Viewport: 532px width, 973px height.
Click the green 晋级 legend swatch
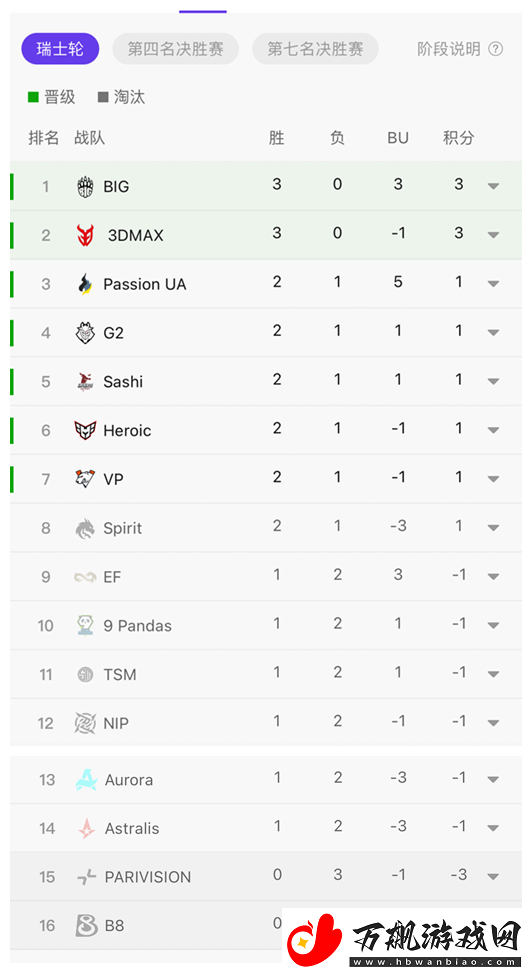click(x=34, y=97)
